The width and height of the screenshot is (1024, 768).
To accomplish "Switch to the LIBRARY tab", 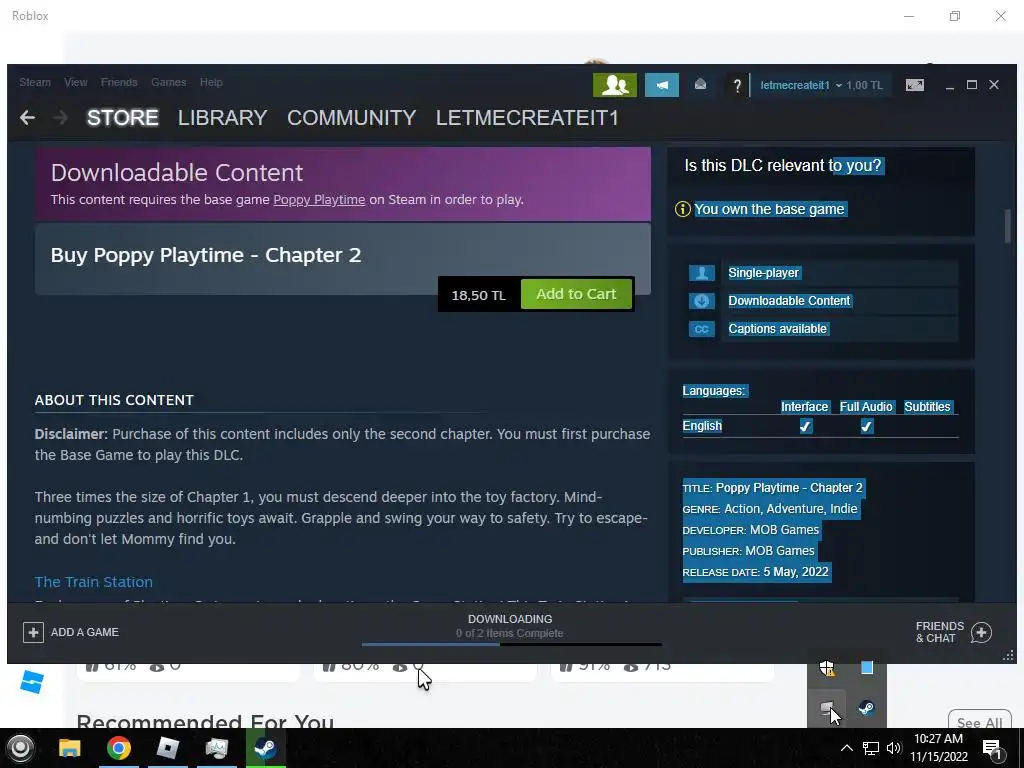I will (222, 118).
